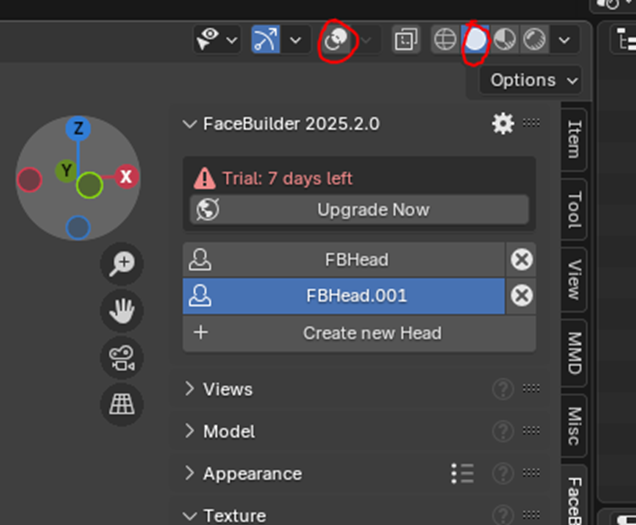This screenshot has width=636, height=525.
Task: Open FaceBuilder settings gear
Action: click(x=502, y=124)
